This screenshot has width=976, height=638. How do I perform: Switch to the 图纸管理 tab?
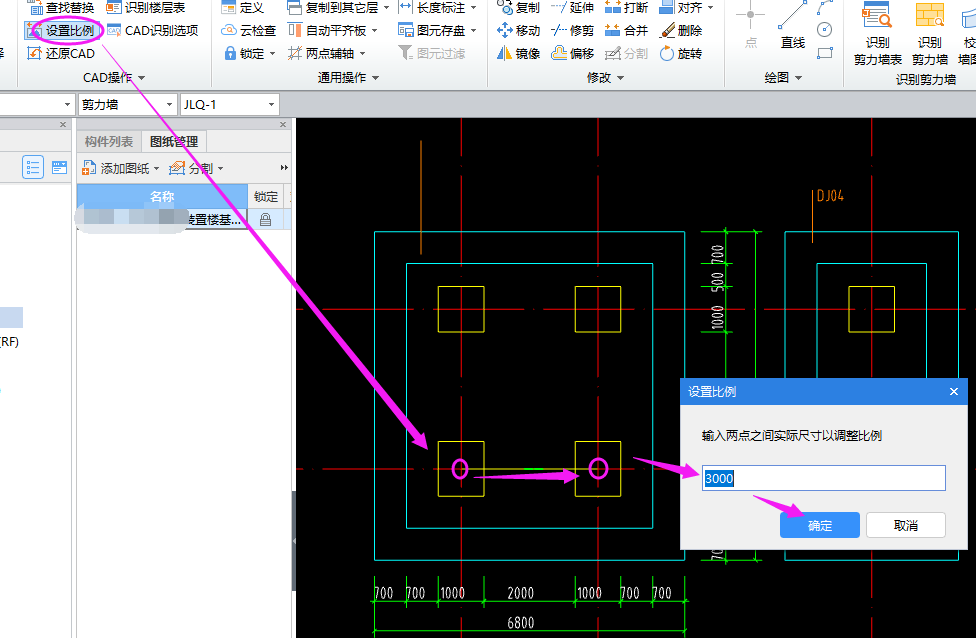tap(174, 142)
